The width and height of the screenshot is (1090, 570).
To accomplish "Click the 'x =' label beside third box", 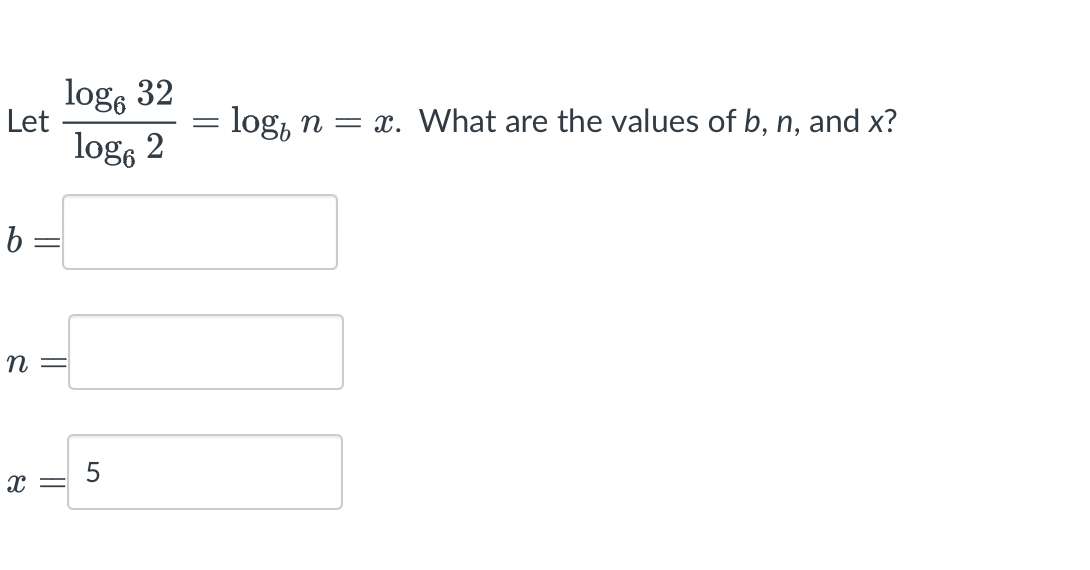I will 35,482.
